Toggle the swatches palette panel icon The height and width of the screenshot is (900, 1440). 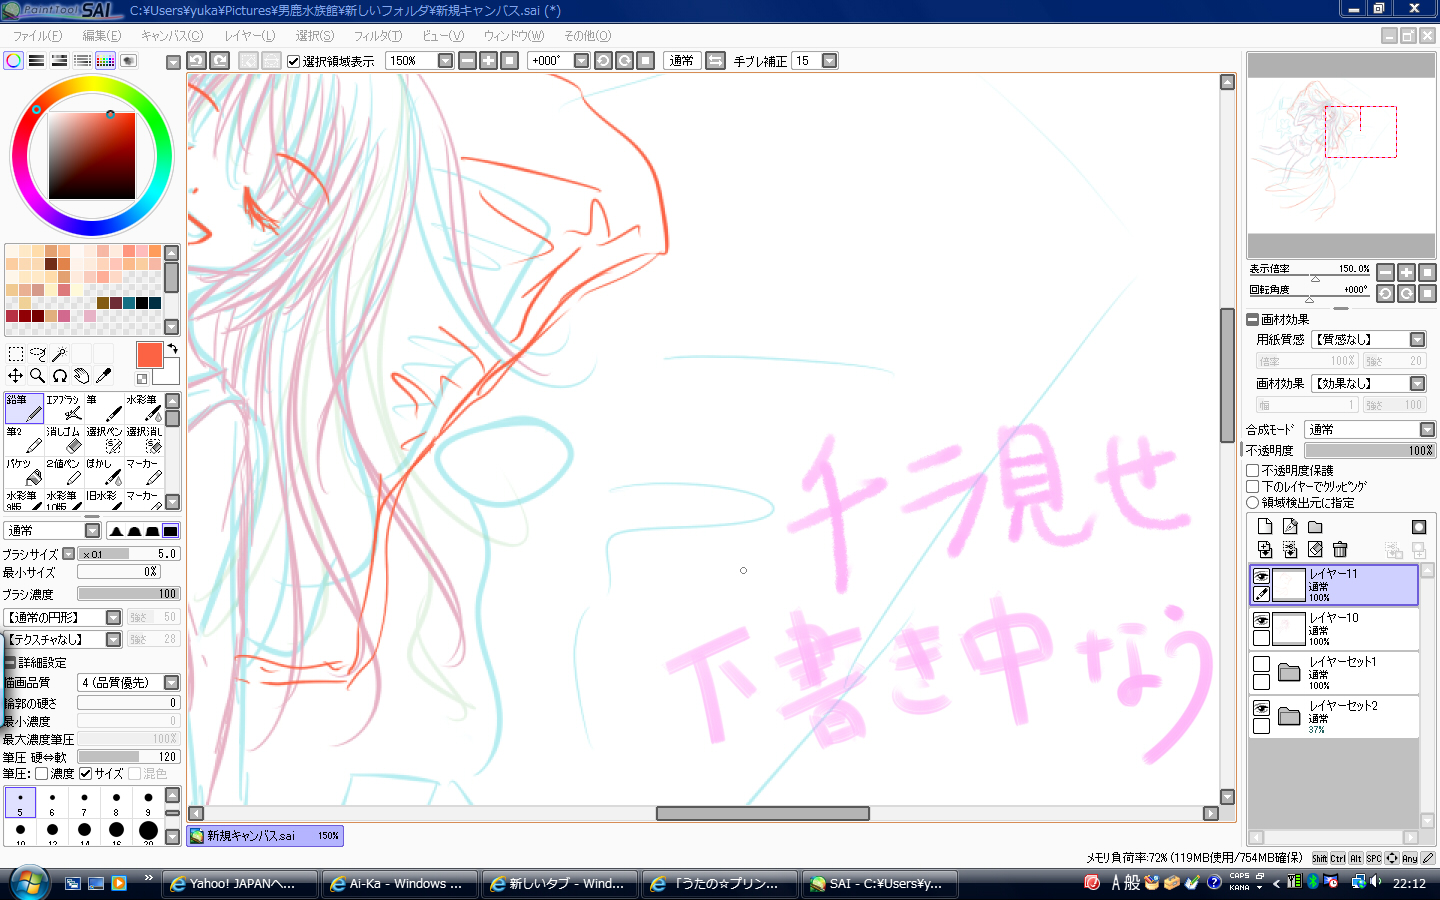[105, 61]
